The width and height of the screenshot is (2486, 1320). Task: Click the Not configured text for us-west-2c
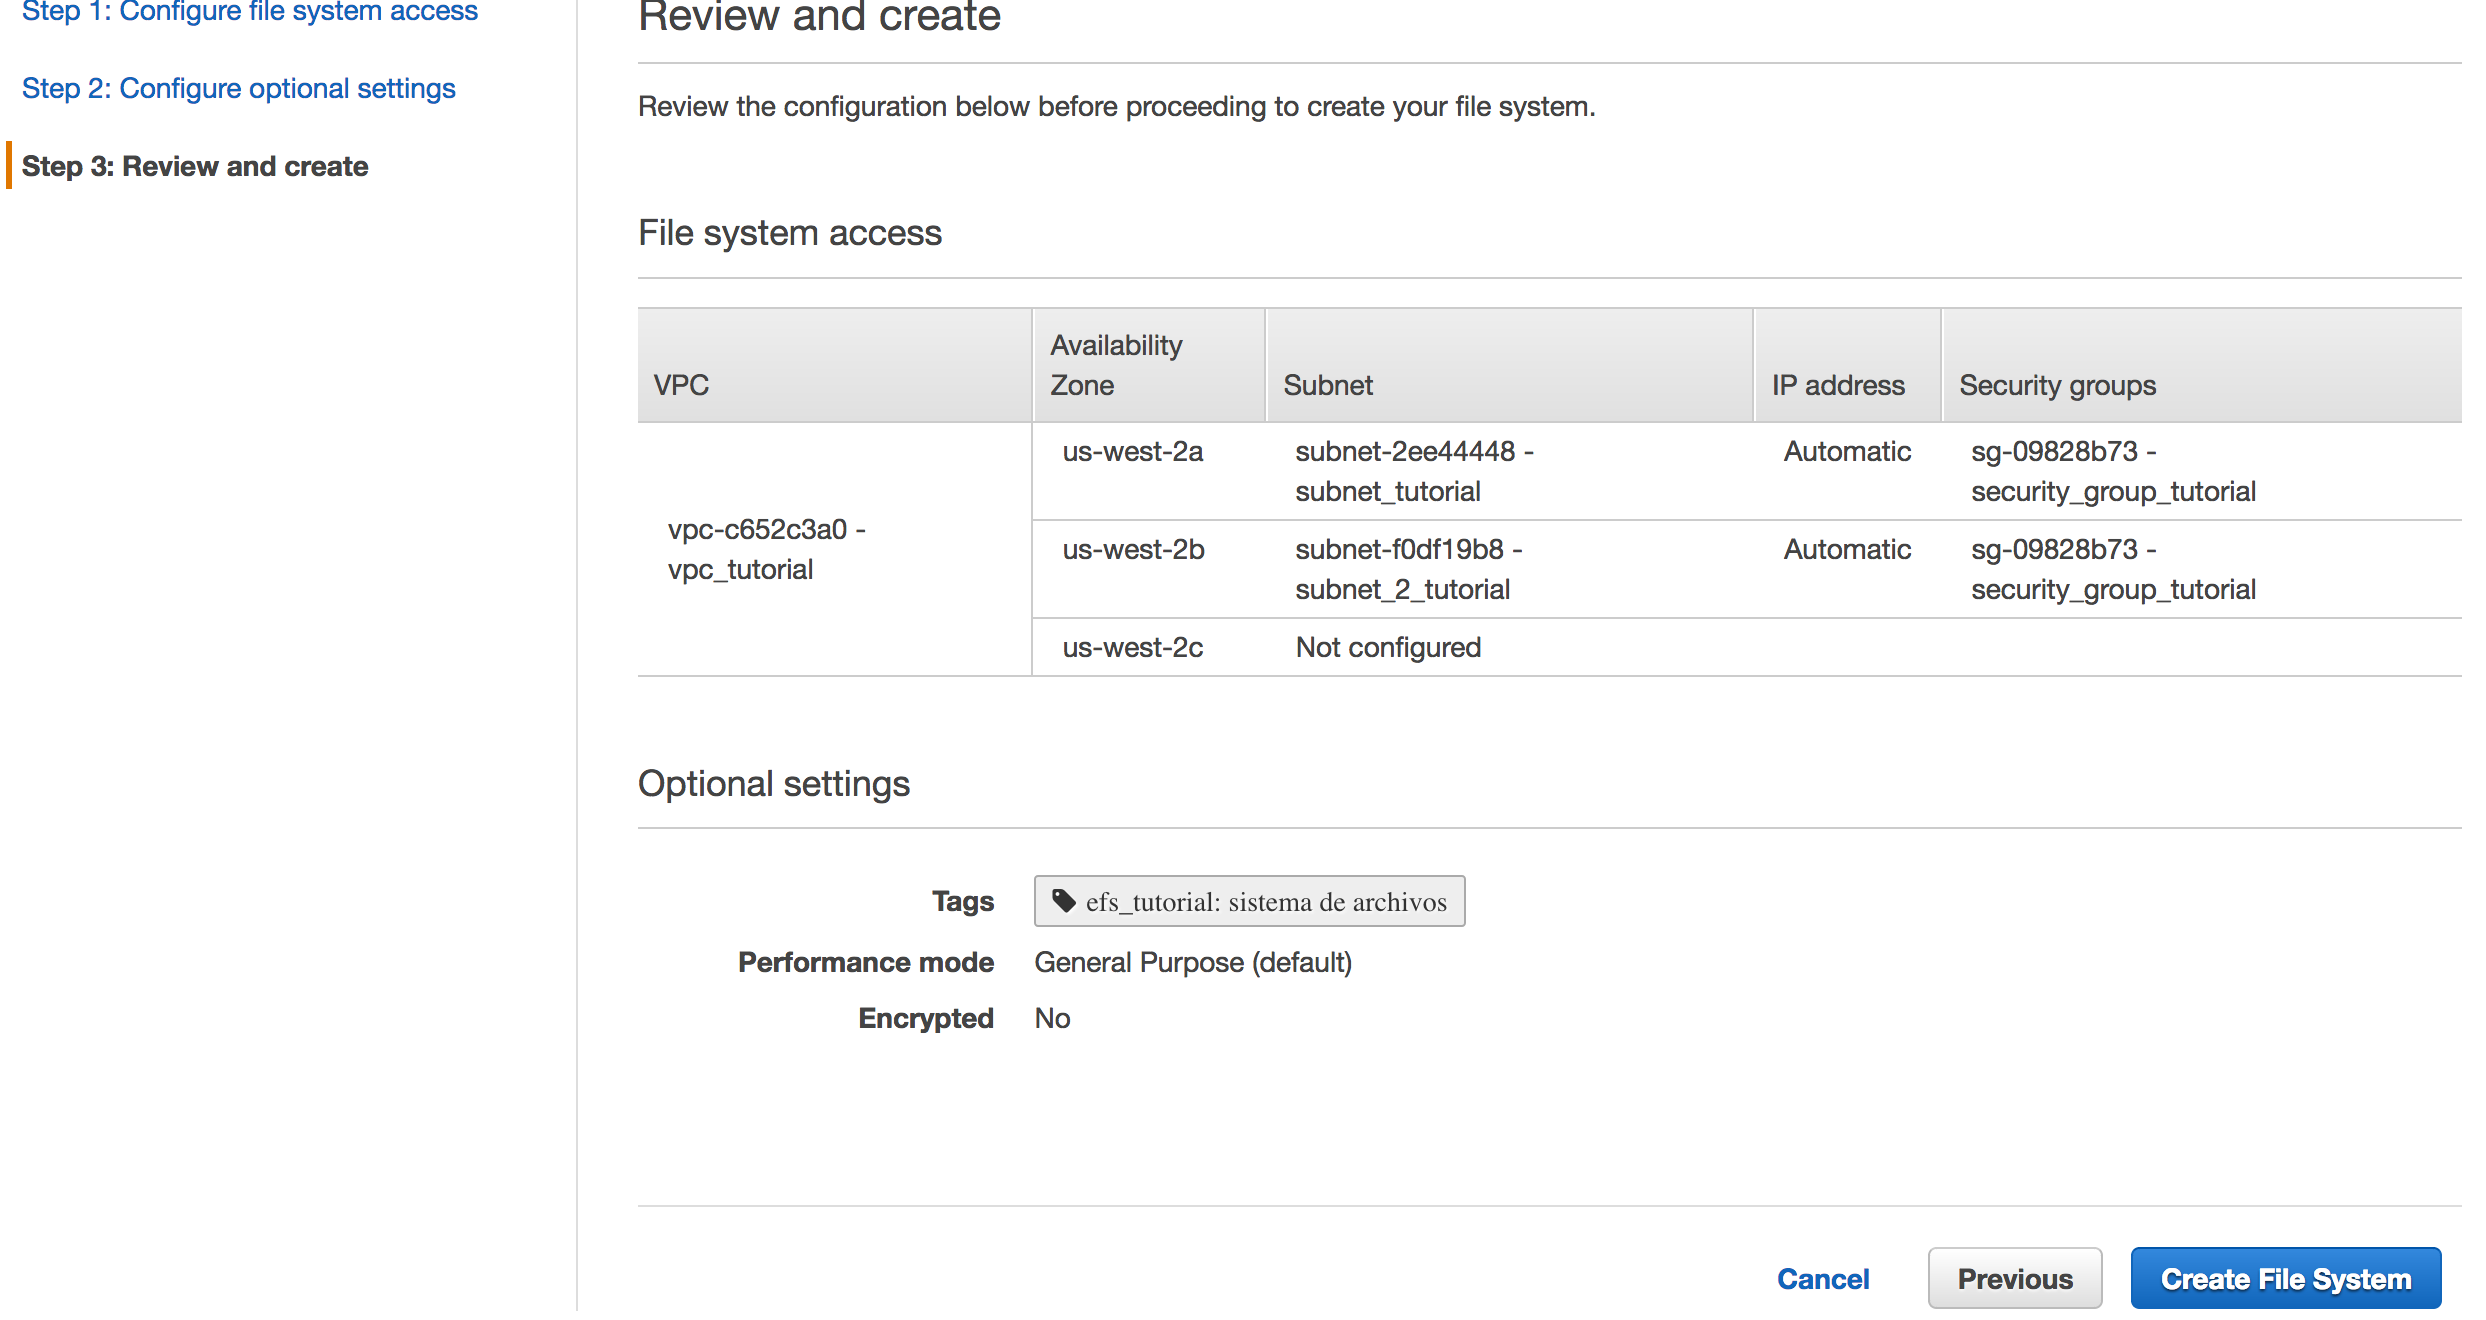pos(1388,647)
